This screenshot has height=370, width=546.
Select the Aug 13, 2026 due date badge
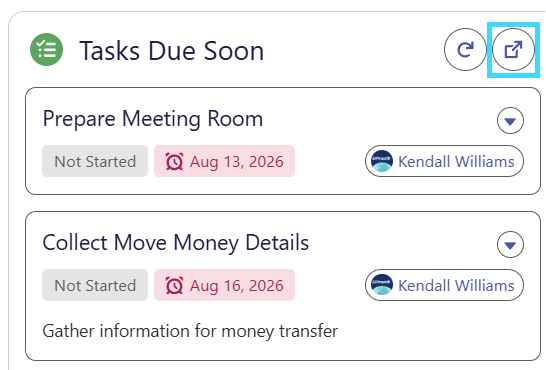[x=225, y=161]
